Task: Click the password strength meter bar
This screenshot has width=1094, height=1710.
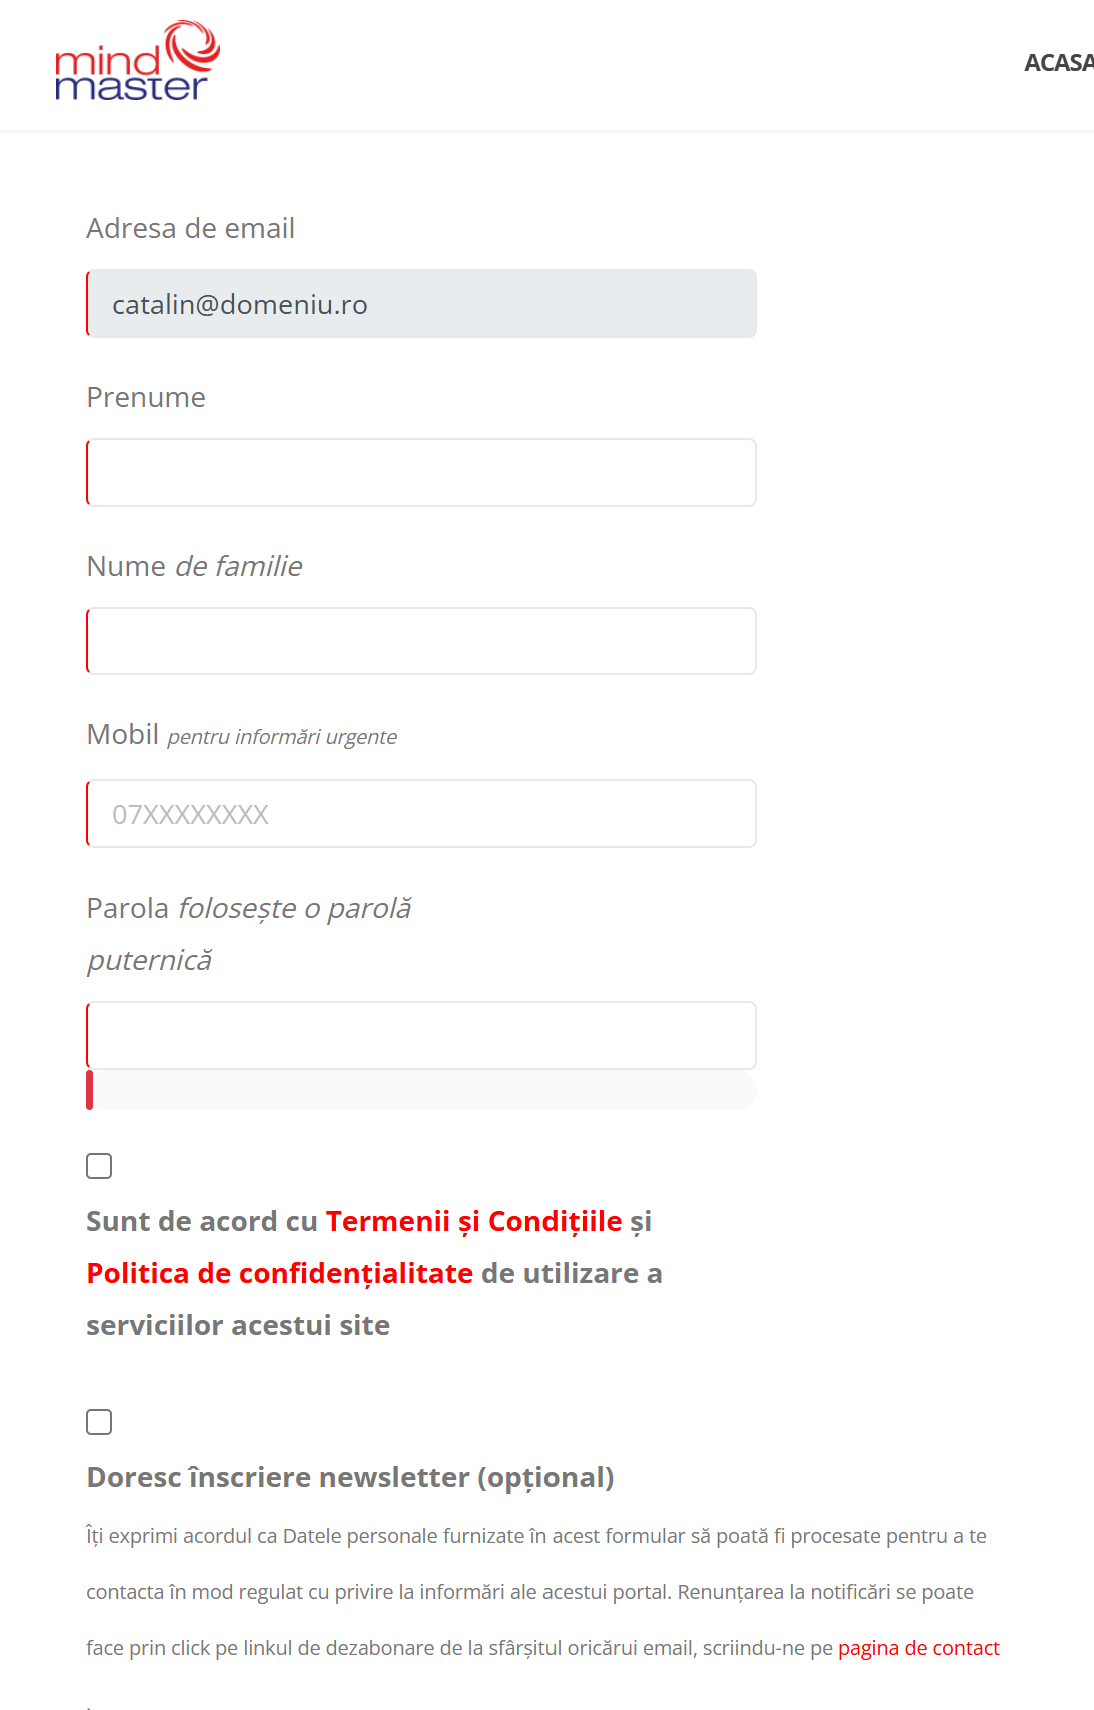Action: [x=421, y=1090]
